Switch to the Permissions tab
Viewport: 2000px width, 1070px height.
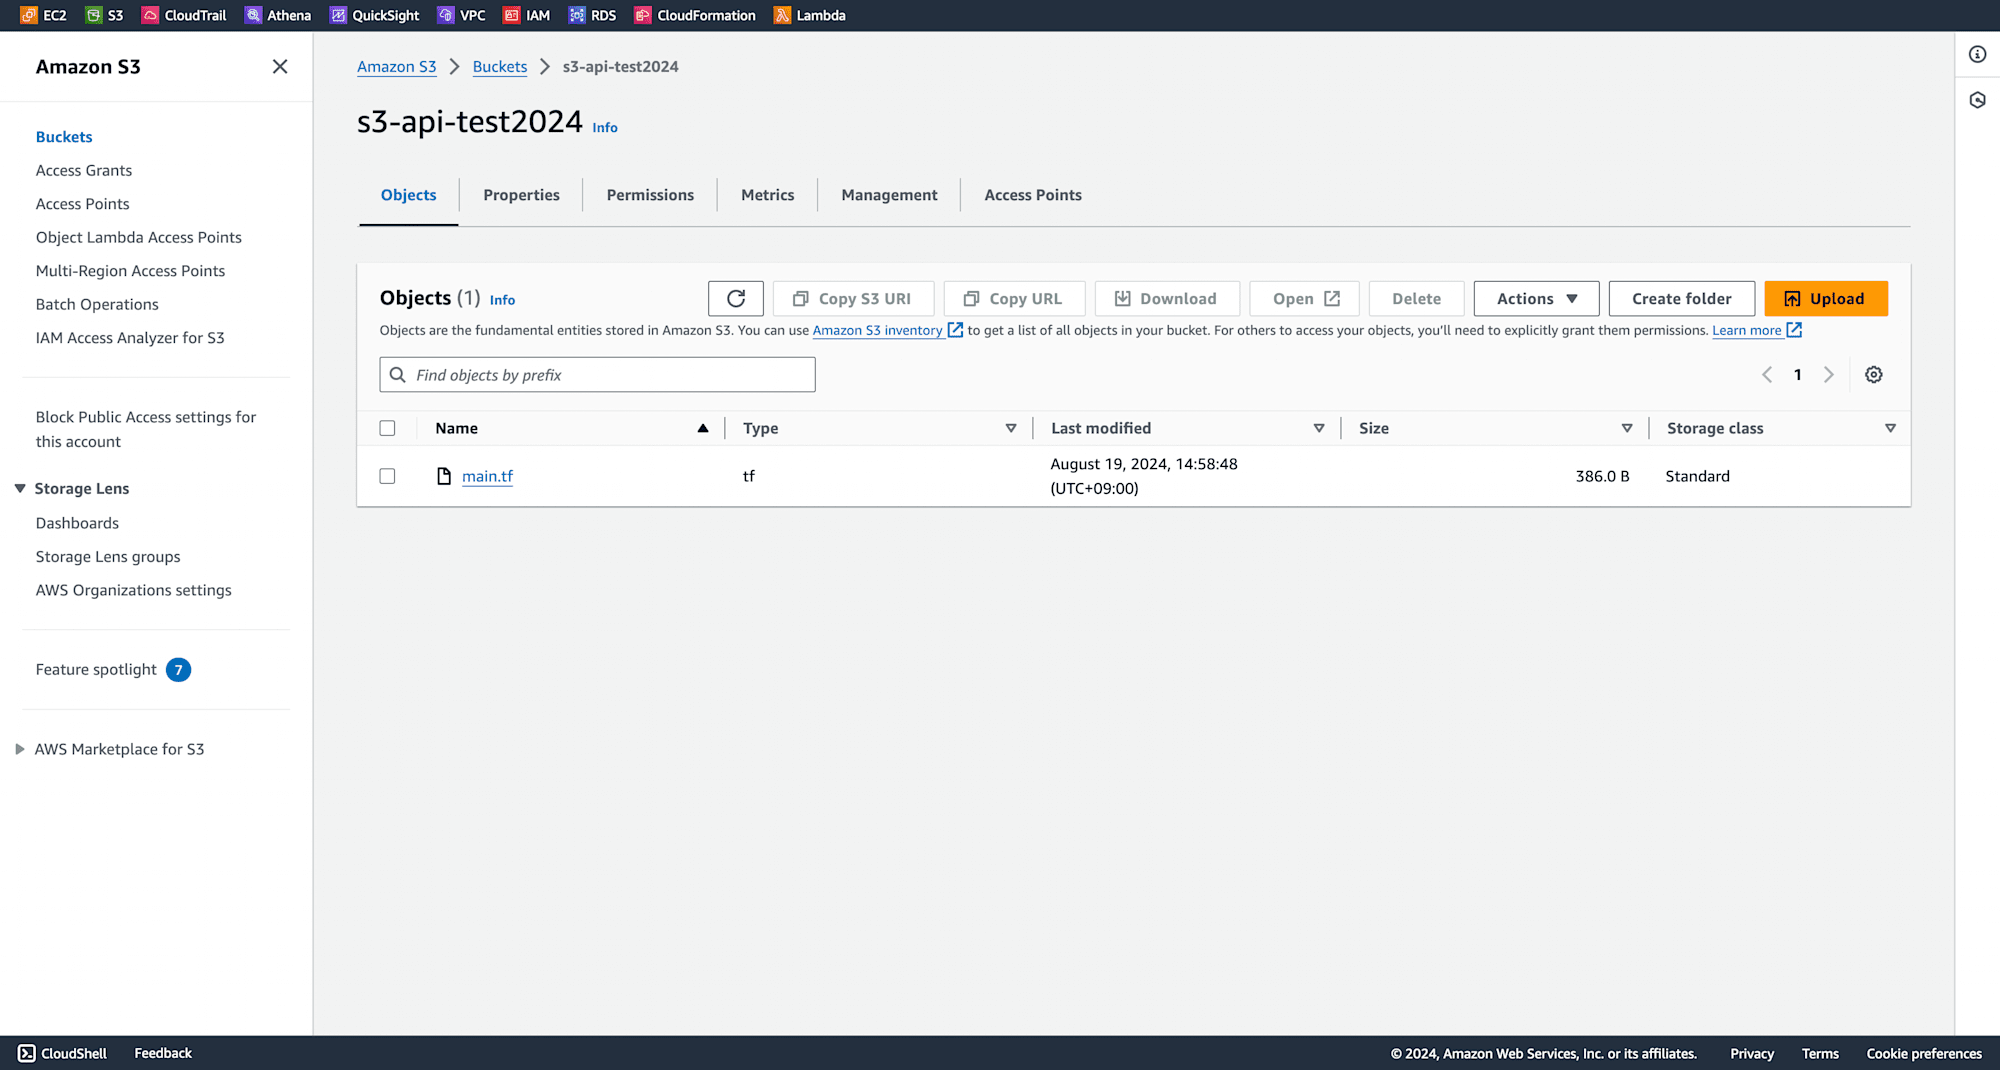point(650,195)
